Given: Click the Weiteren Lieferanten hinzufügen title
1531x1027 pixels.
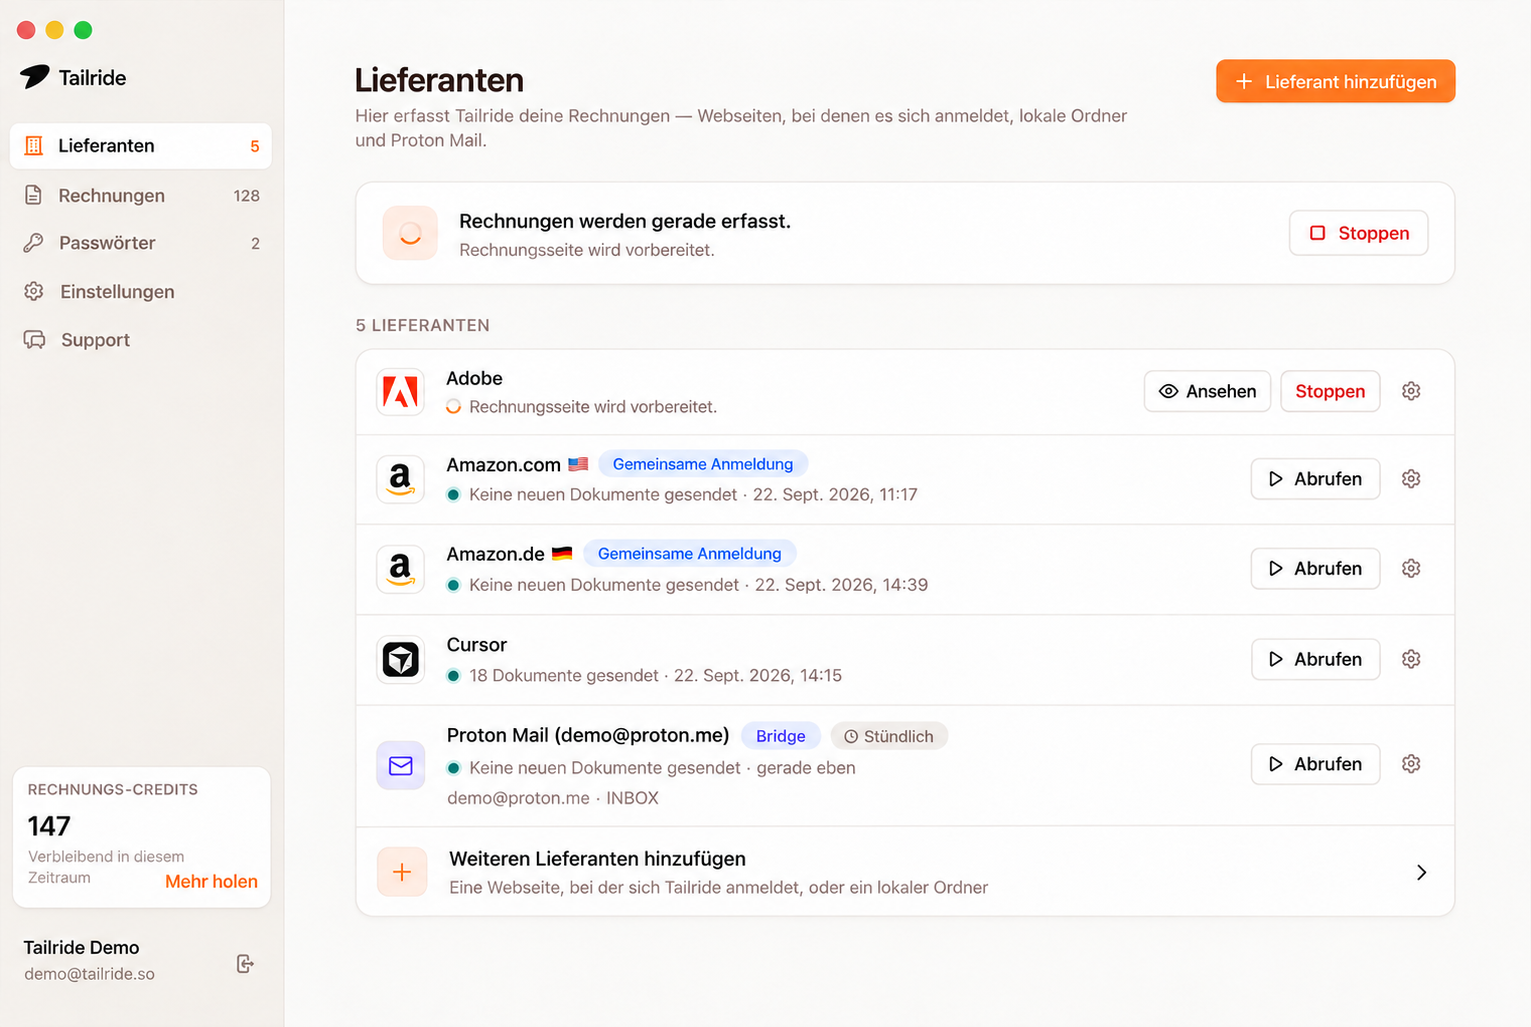Looking at the screenshot, I should [x=597, y=859].
